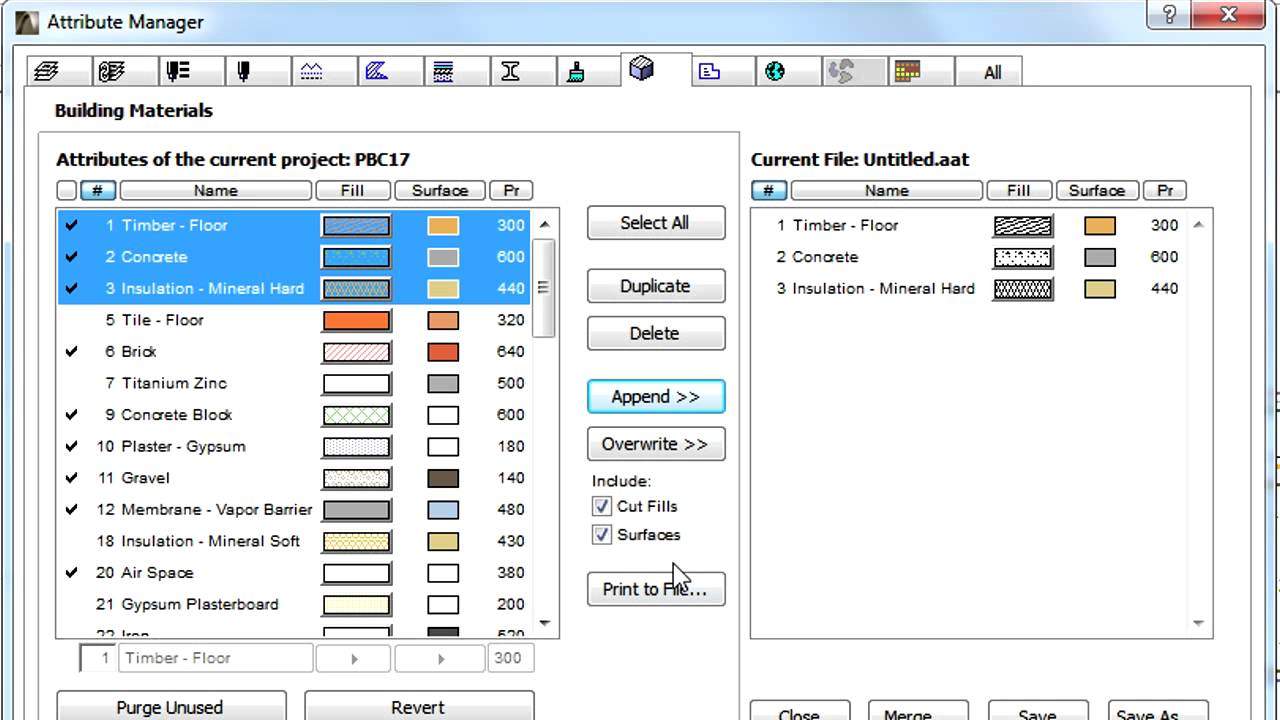Click the Duplicate button
This screenshot has height=720, width=1280.
point(655,286)
